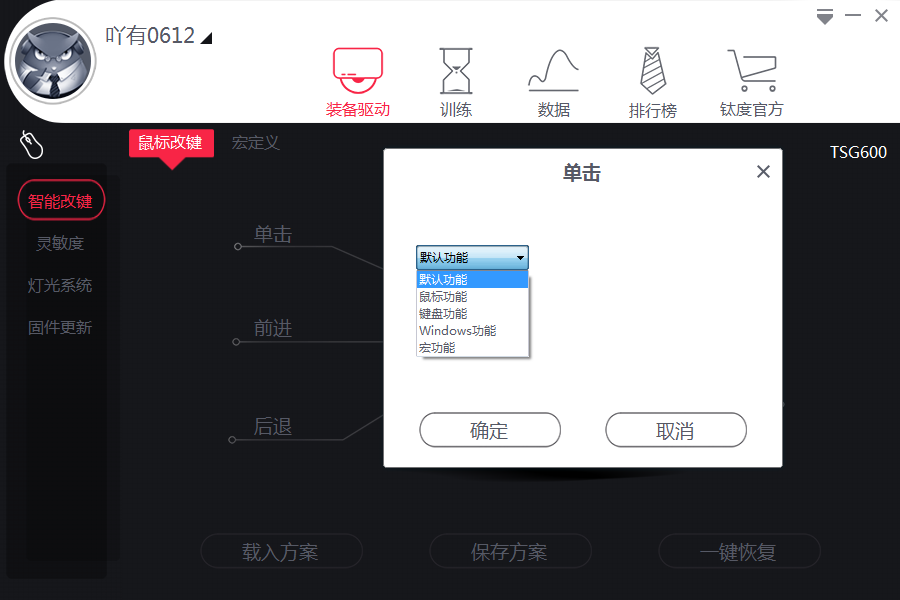Close the 单击 dialog
The width and height of the screenshot is (900, 600).
click(763, 172)
